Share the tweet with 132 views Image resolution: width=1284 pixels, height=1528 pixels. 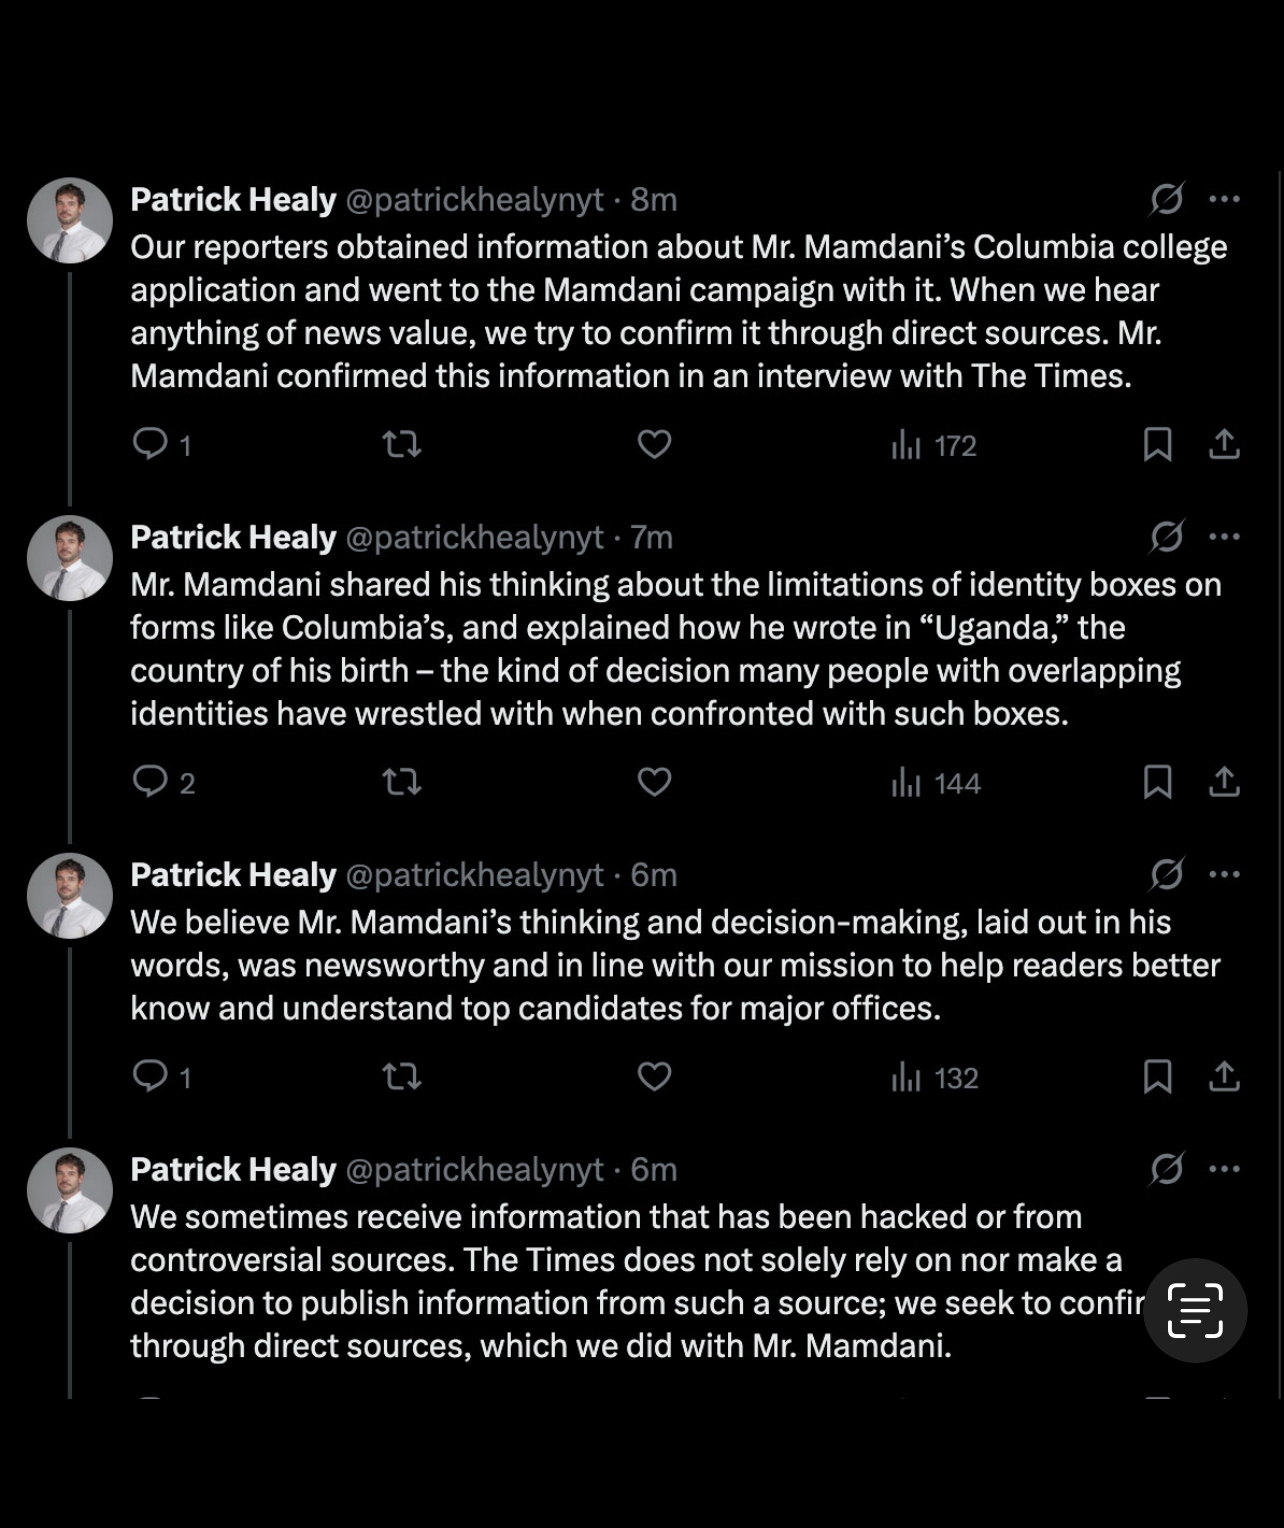(1224, 1076)
